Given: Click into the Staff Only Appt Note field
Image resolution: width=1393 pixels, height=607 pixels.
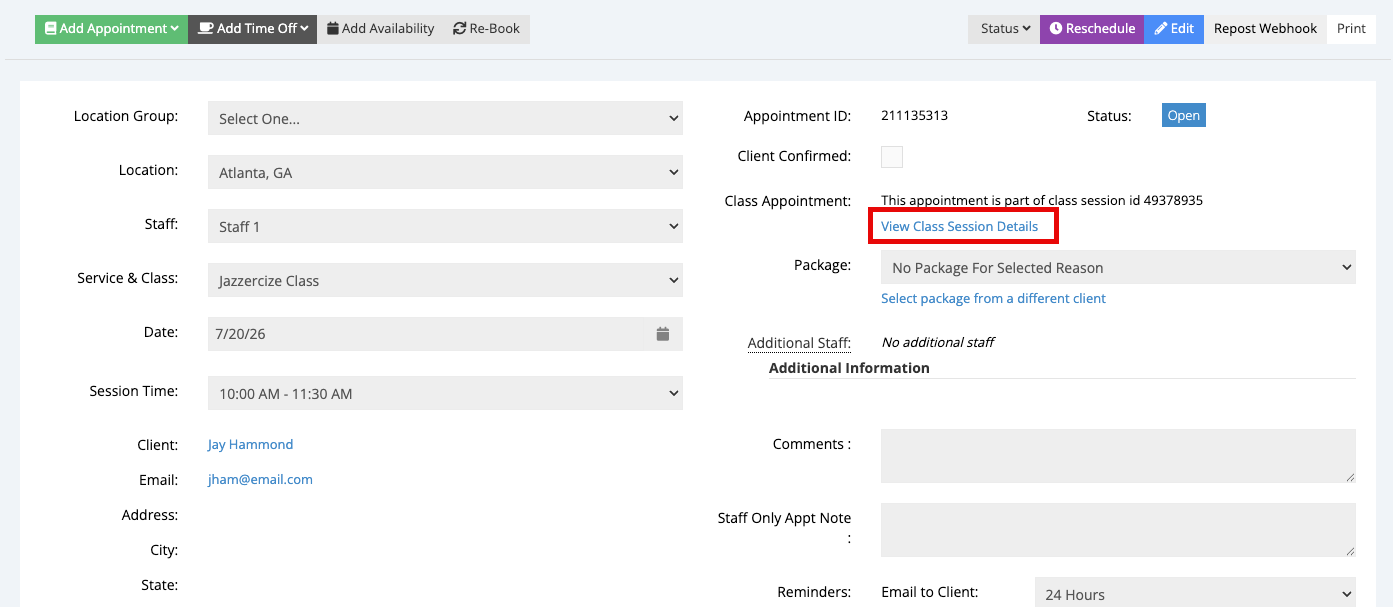Looking at the screenshot, I should point(1118,530).
